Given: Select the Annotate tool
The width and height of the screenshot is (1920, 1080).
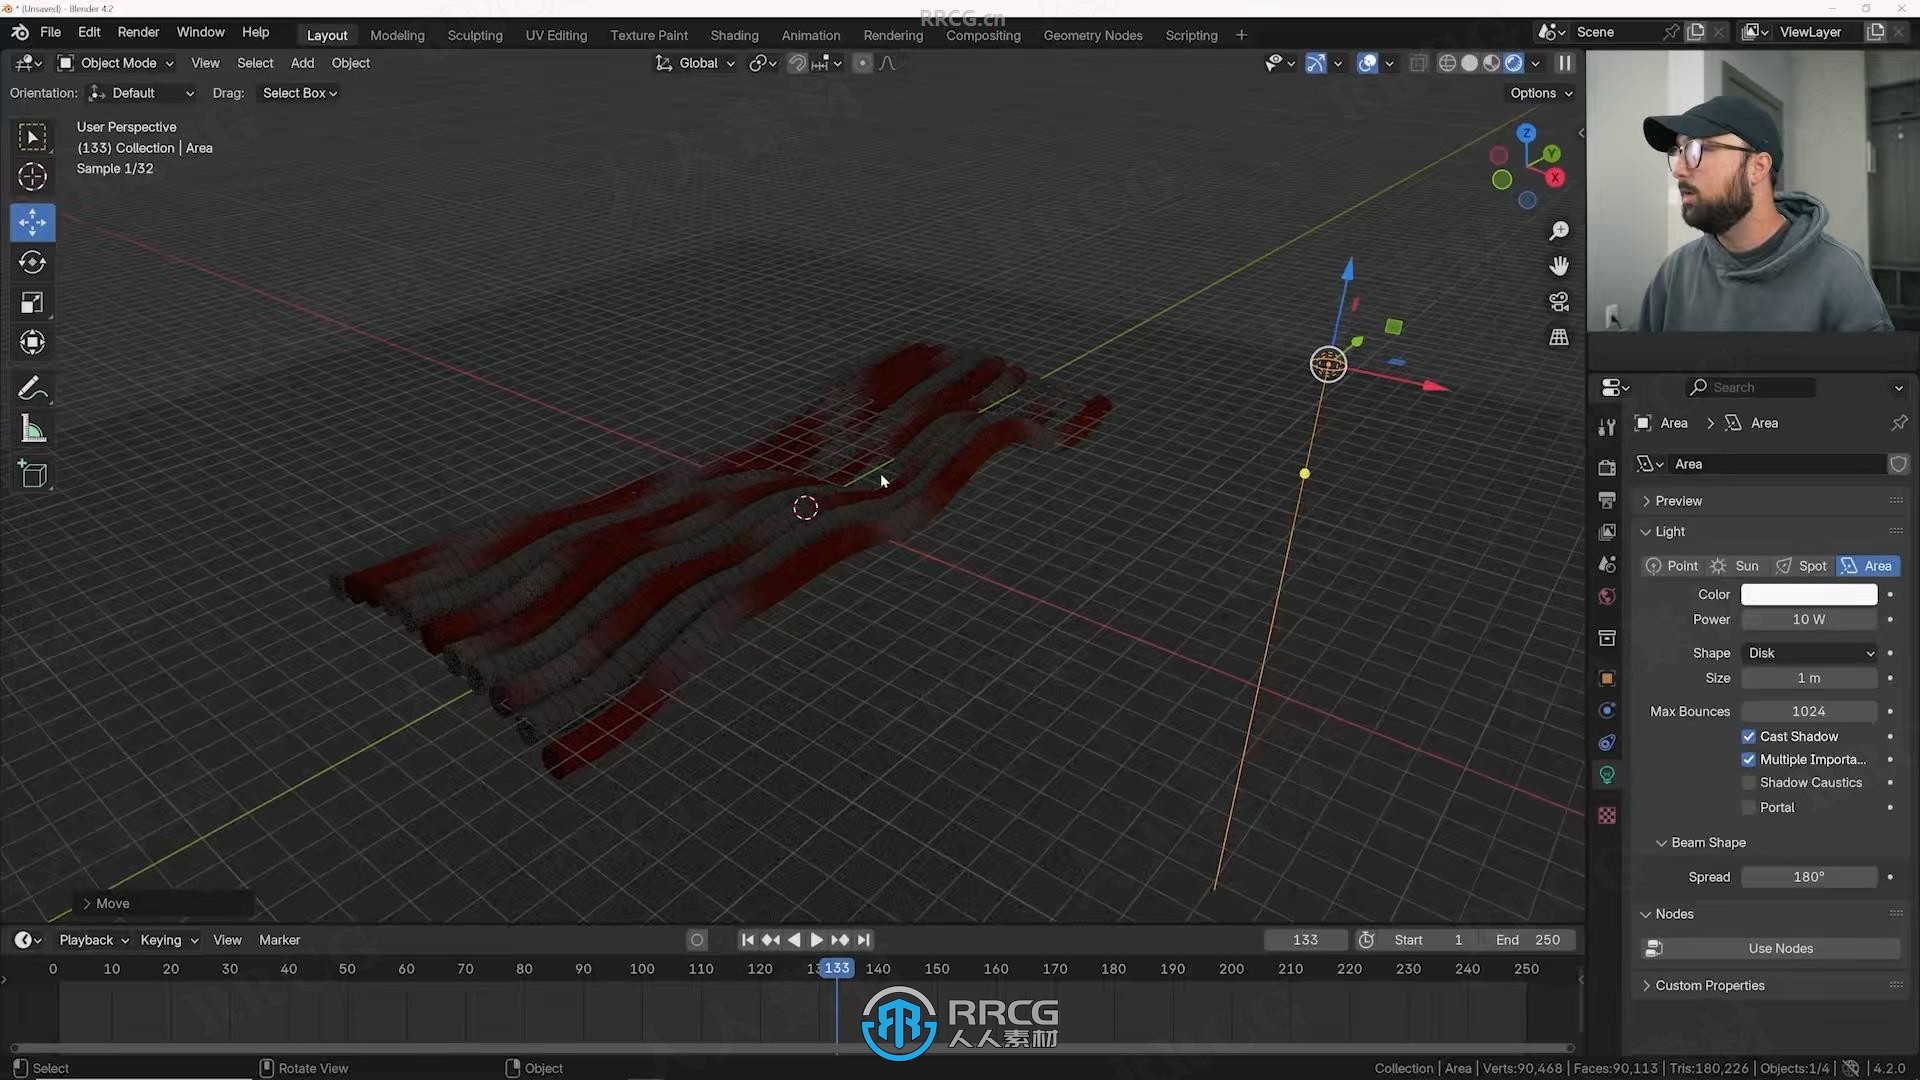Looking at the screenshot, I should point(33,388).
